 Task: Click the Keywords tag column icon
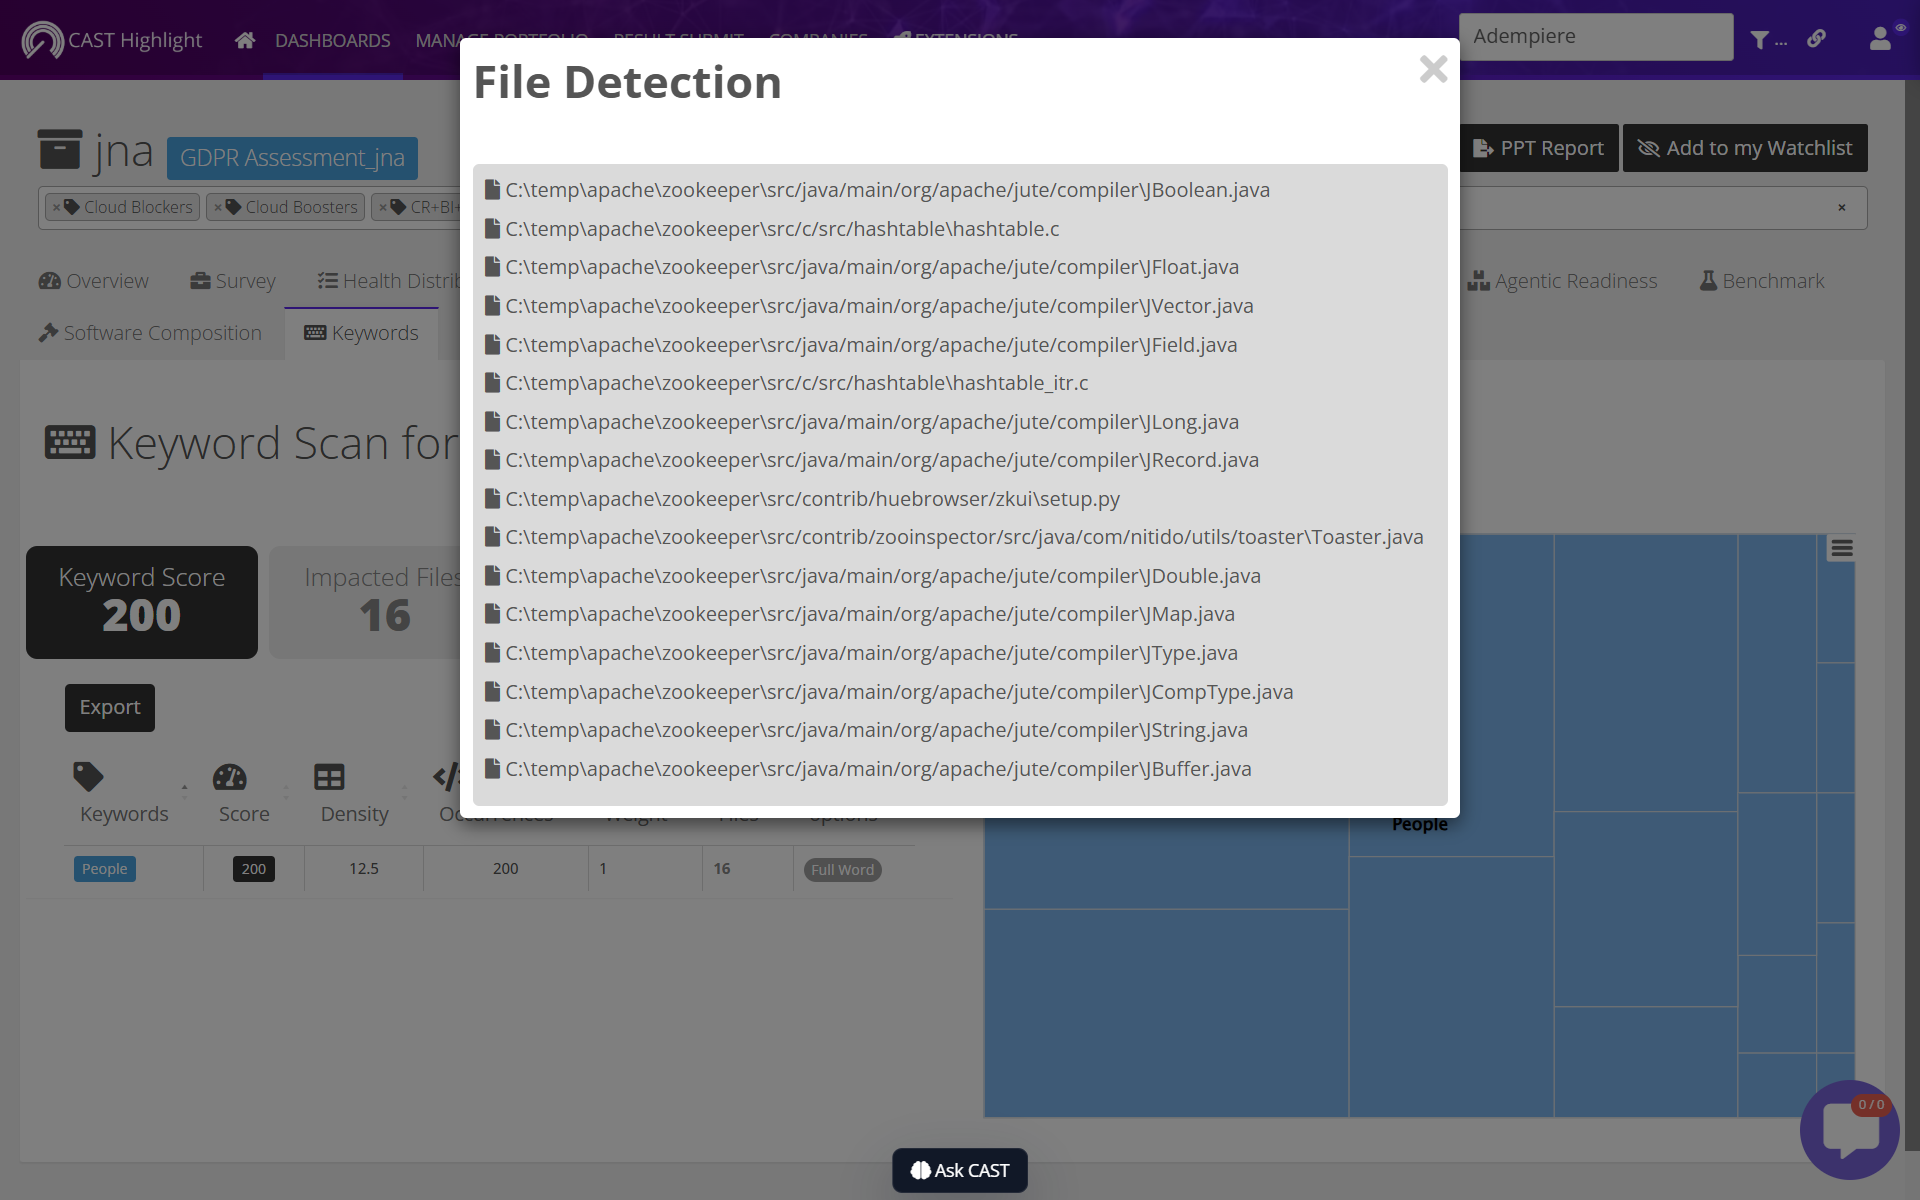[88, 777]
